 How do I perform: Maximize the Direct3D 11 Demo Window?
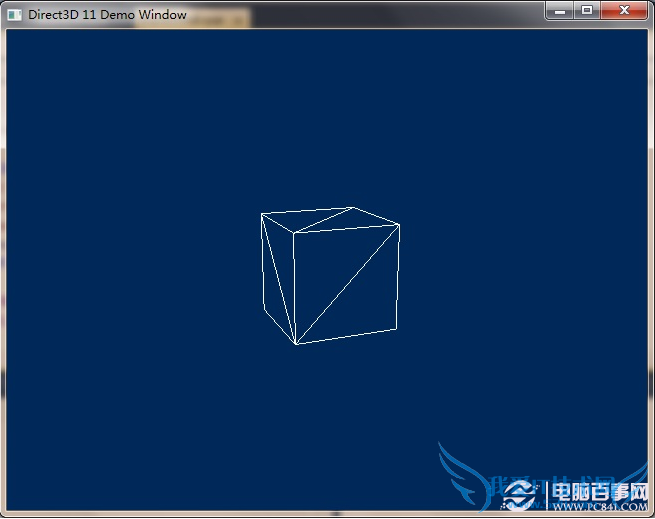click(x=587, y=11)
